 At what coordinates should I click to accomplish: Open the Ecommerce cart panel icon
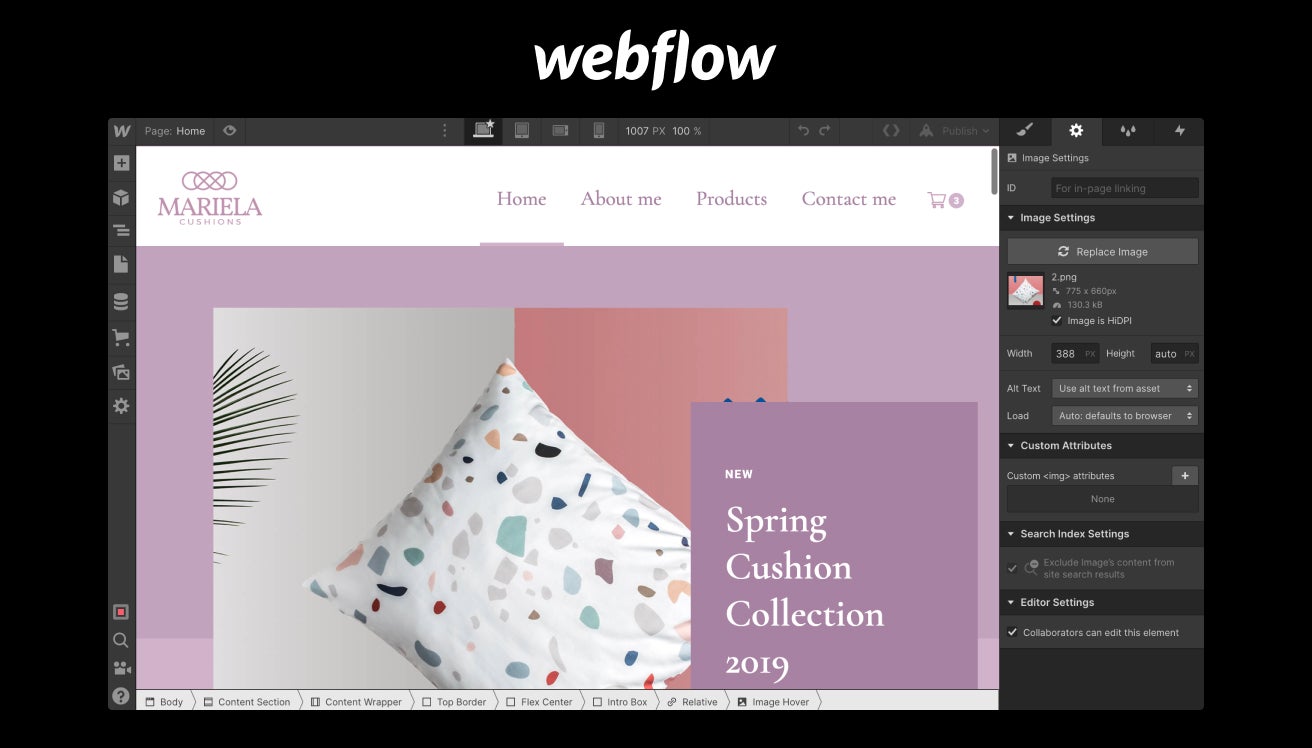tap(121, 338)
